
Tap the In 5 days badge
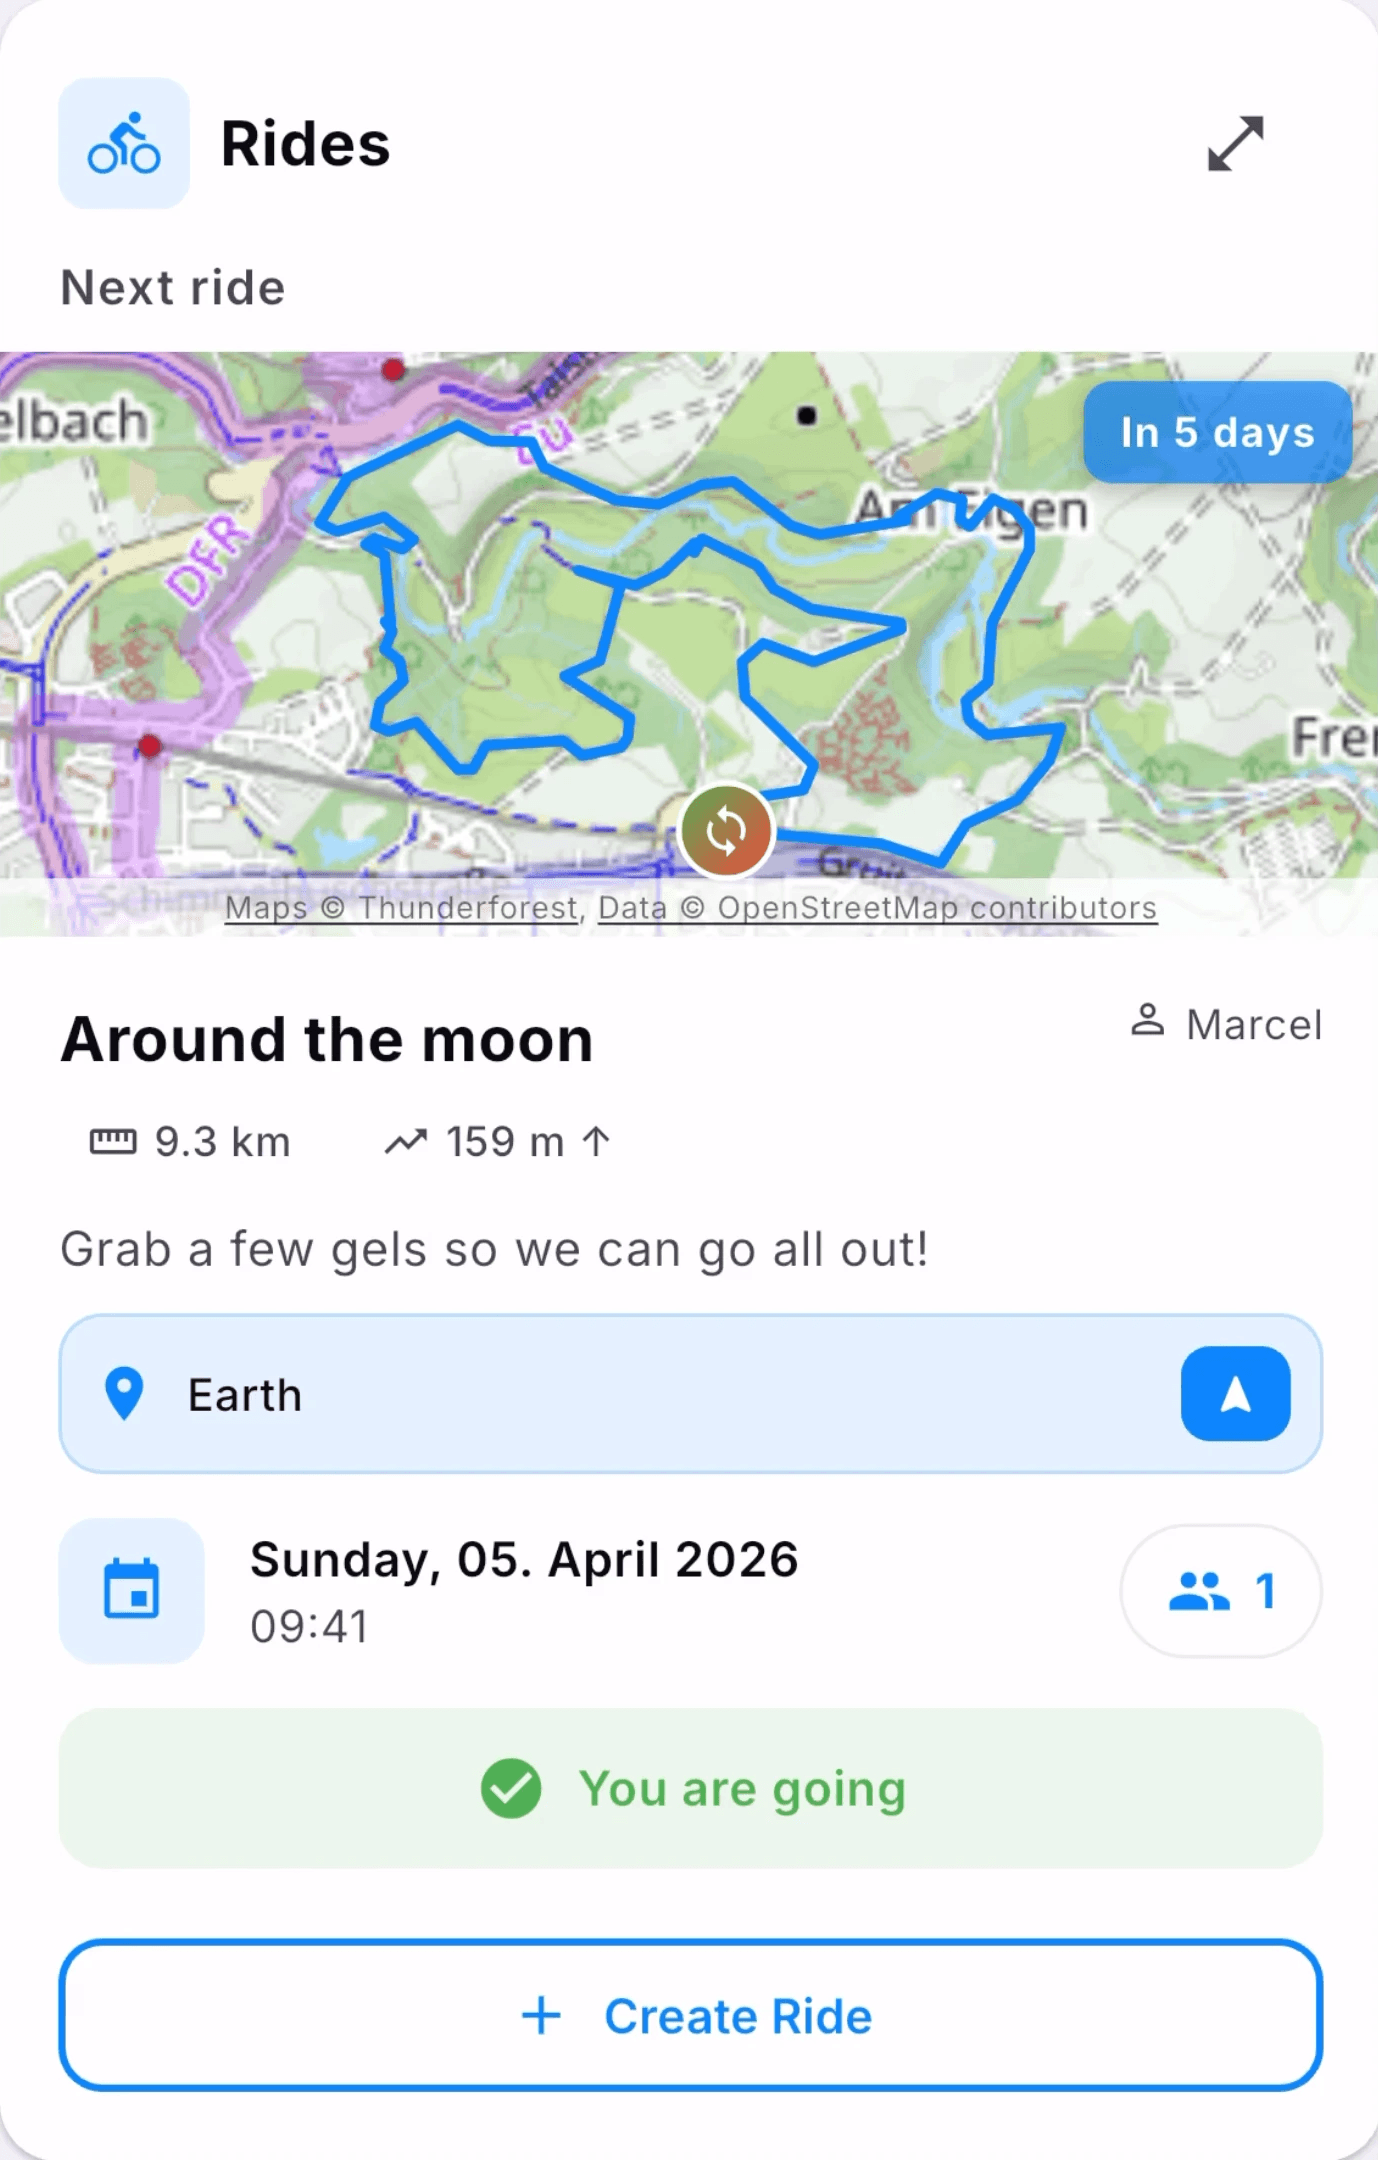coord(1216,431)
